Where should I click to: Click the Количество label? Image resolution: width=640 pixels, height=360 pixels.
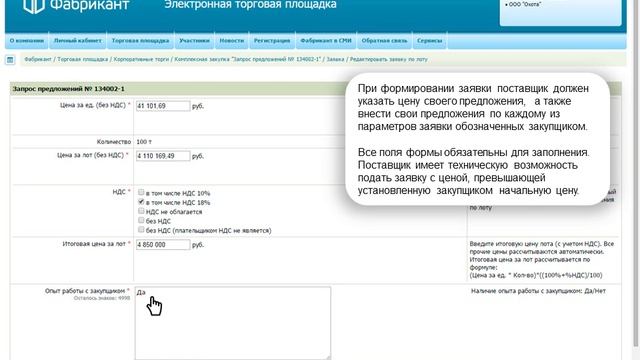[114, 142]
